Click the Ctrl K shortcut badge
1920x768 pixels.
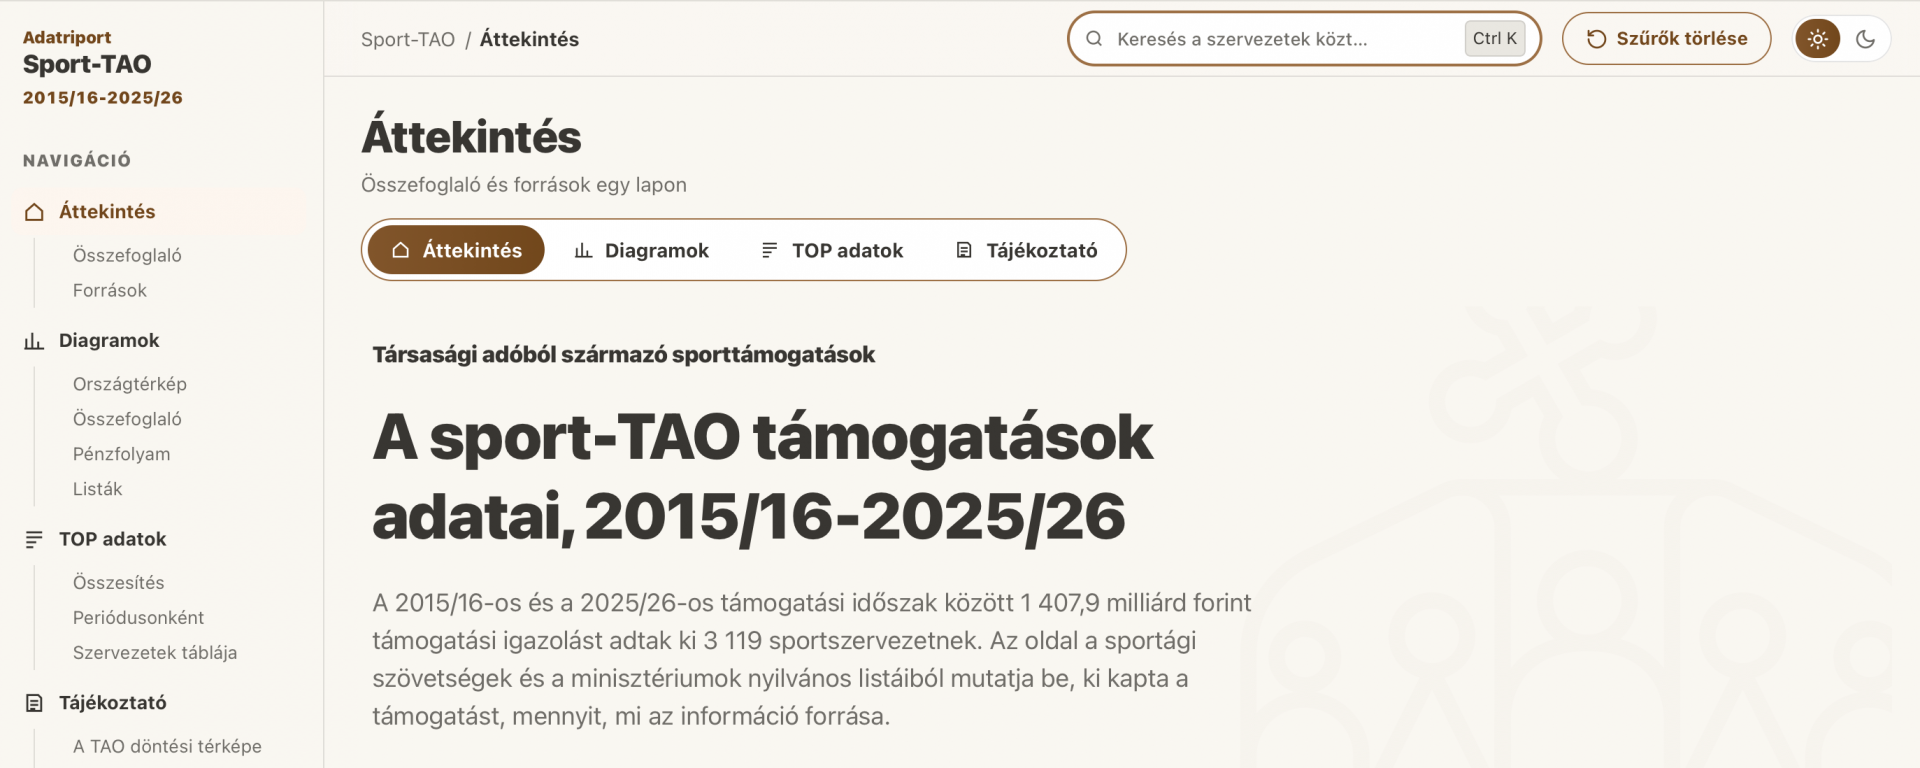click(x=1495, y=39)
